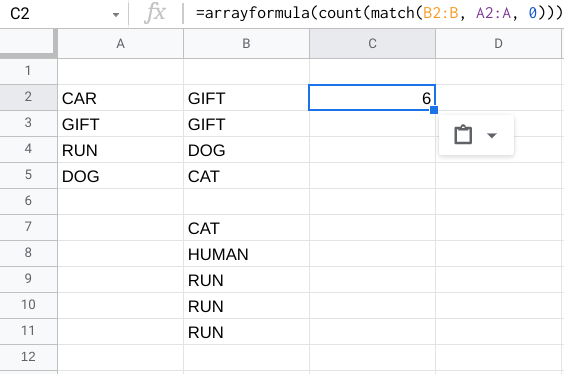Select cell C2 showing 6
The height and width of the screenshot is (374, 564).
pos(372,97)
